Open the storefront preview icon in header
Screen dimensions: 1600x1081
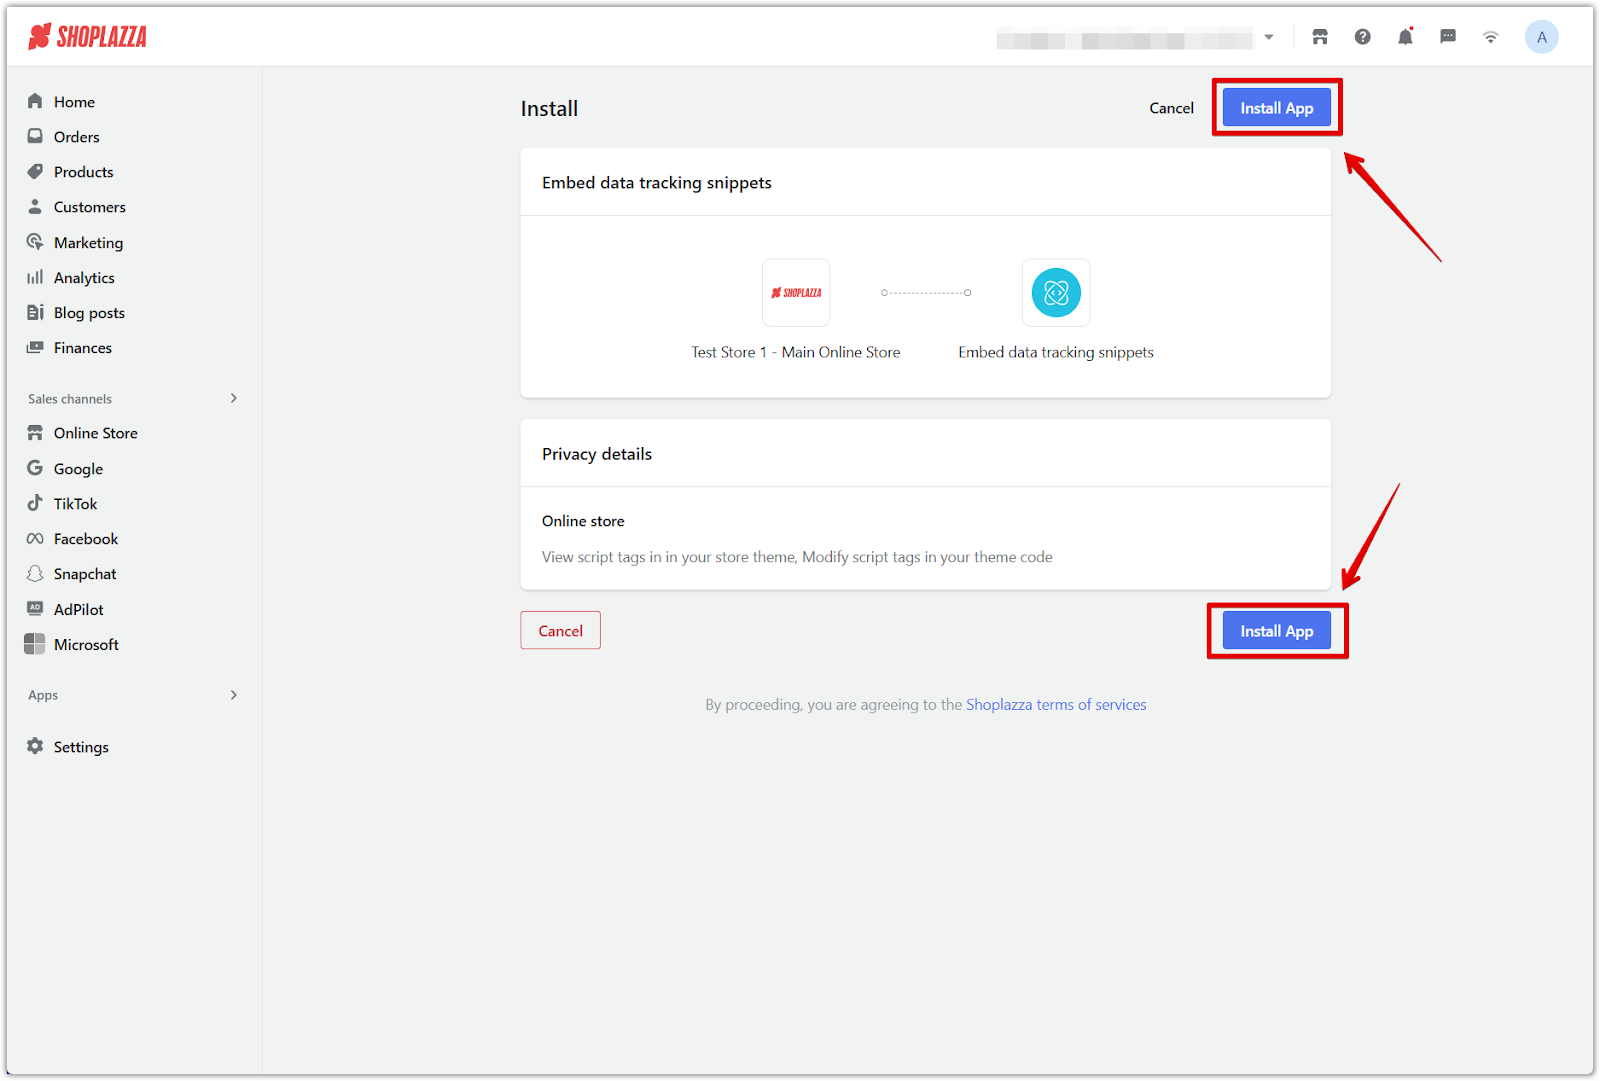pos(1320,37)
